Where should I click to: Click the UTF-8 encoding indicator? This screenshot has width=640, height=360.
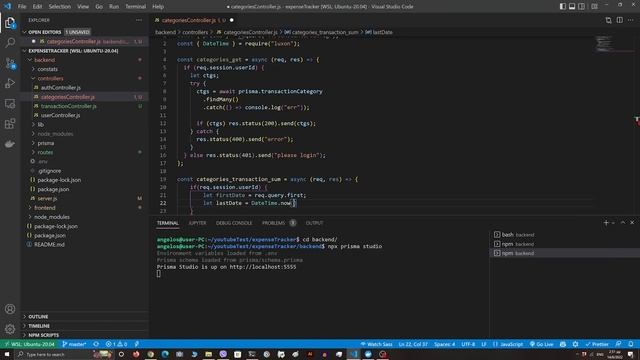pos(468,344)
